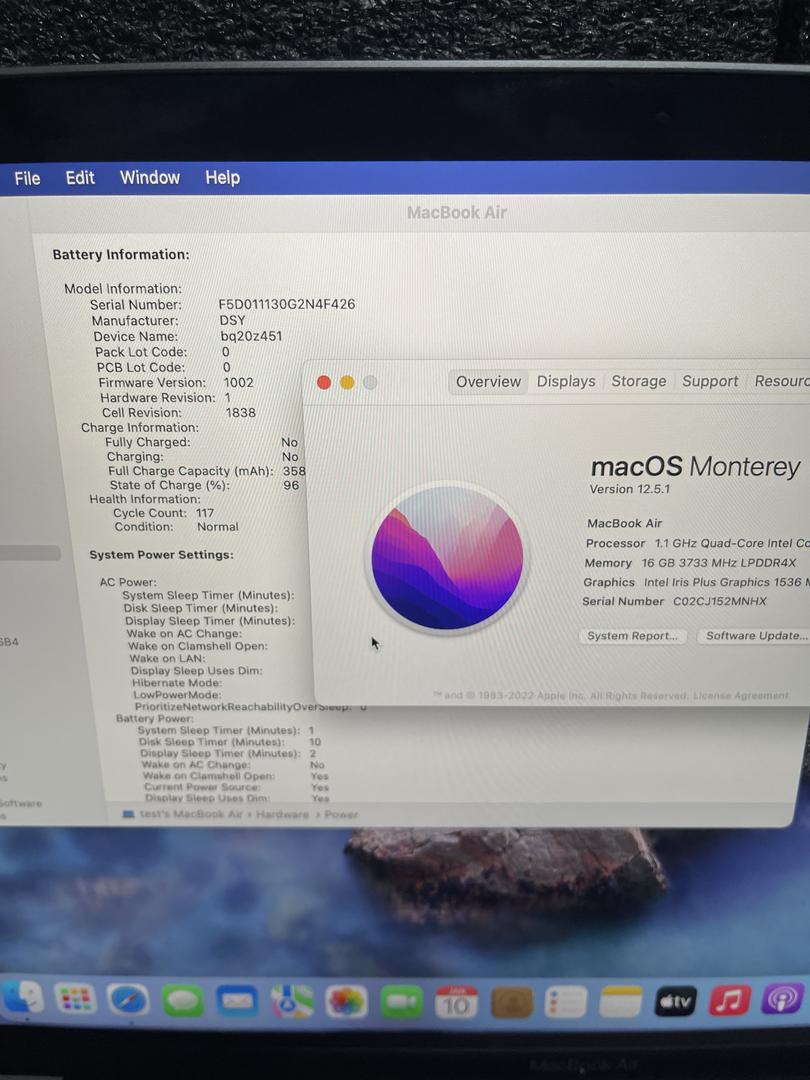Open the Mail app in the Dock
Viewport: 810px width, 1080px height.
pyautogui.click(x=237, y=1001)
